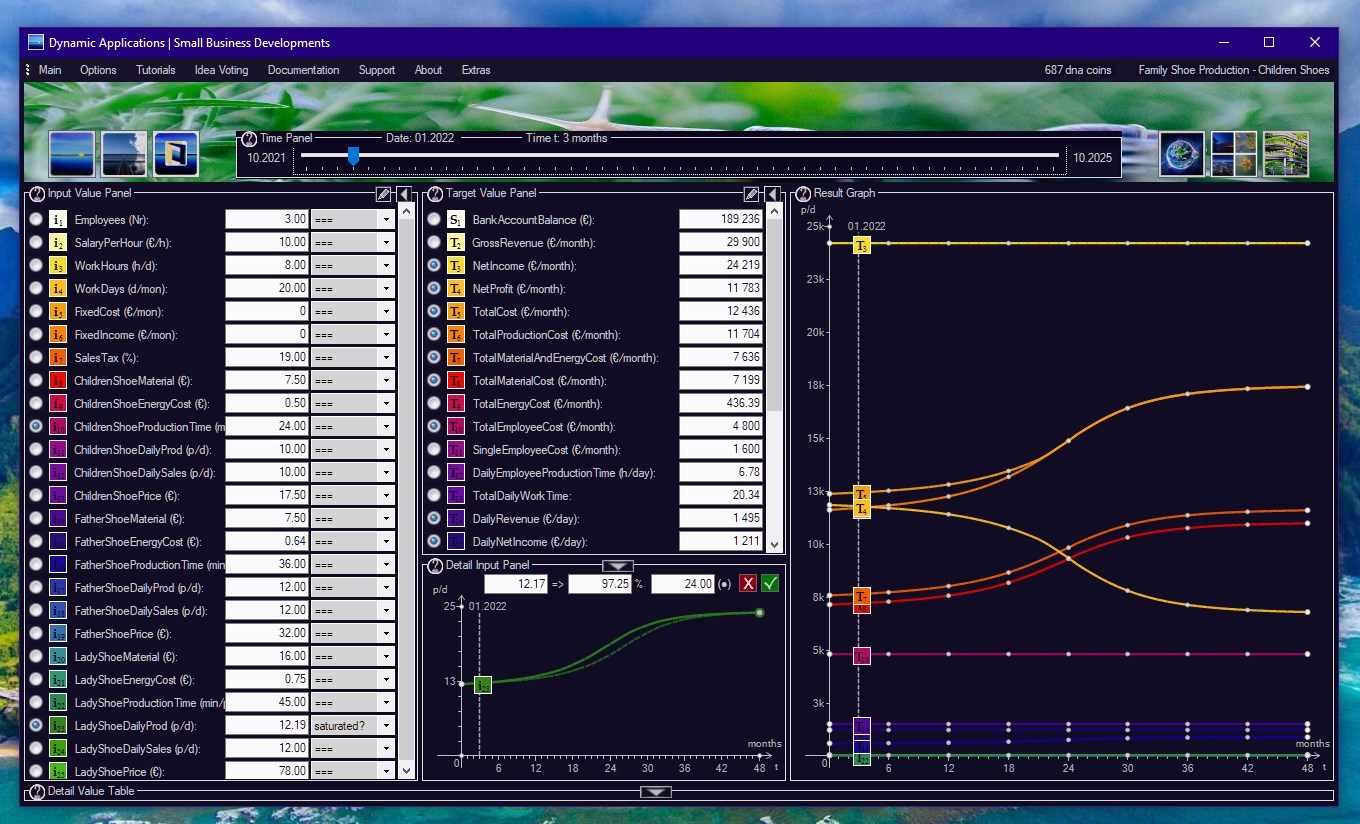1360x824 pixels.
Task: Open the SalaryPerHour mode dropdown
Action: (x=354, y=242)
